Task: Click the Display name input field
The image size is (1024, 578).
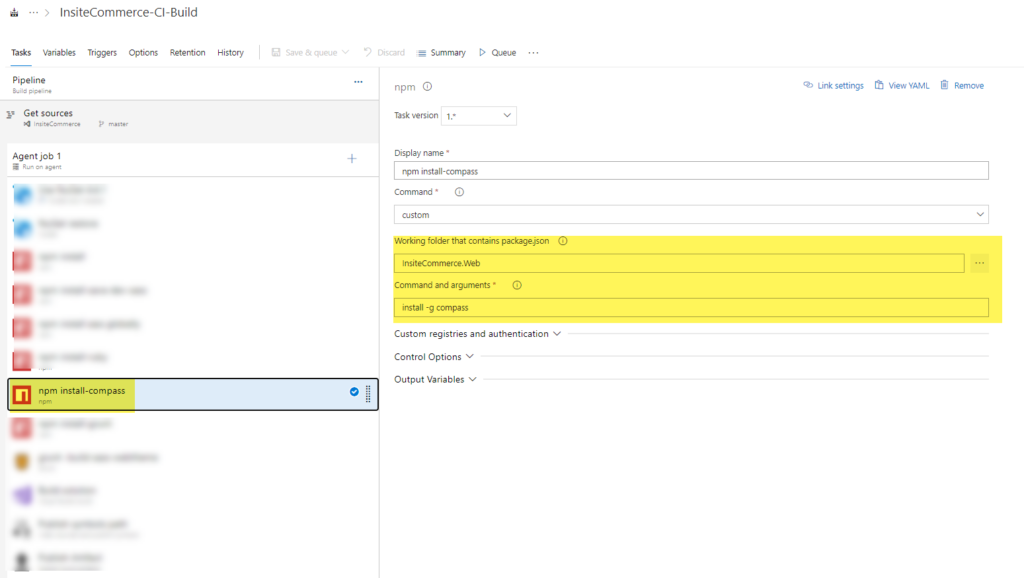Action: pos(691,171)
